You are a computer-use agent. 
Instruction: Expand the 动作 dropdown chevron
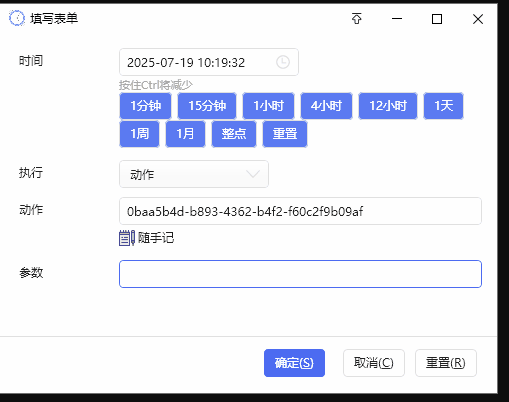(253, 174)
